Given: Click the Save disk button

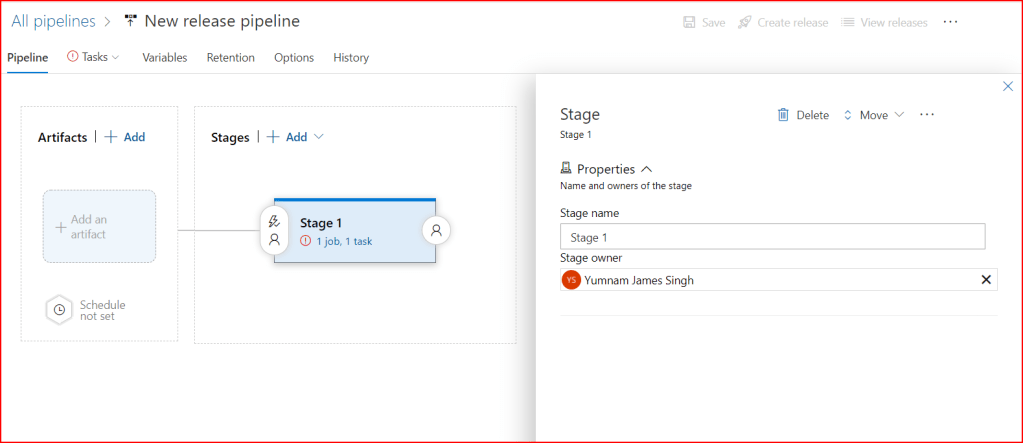Looking at the screenshot, I should [704, 22].
